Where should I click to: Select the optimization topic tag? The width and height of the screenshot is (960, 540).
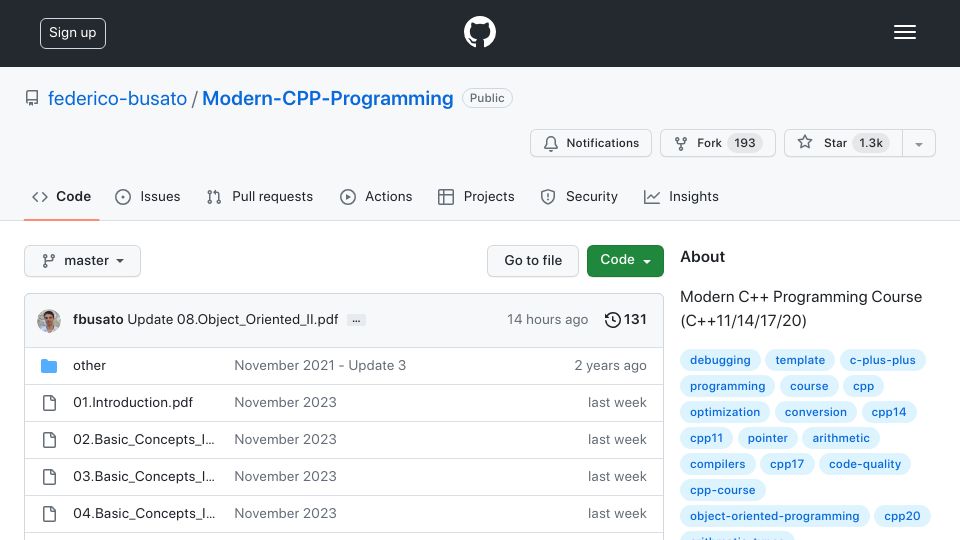coord(725,412)
